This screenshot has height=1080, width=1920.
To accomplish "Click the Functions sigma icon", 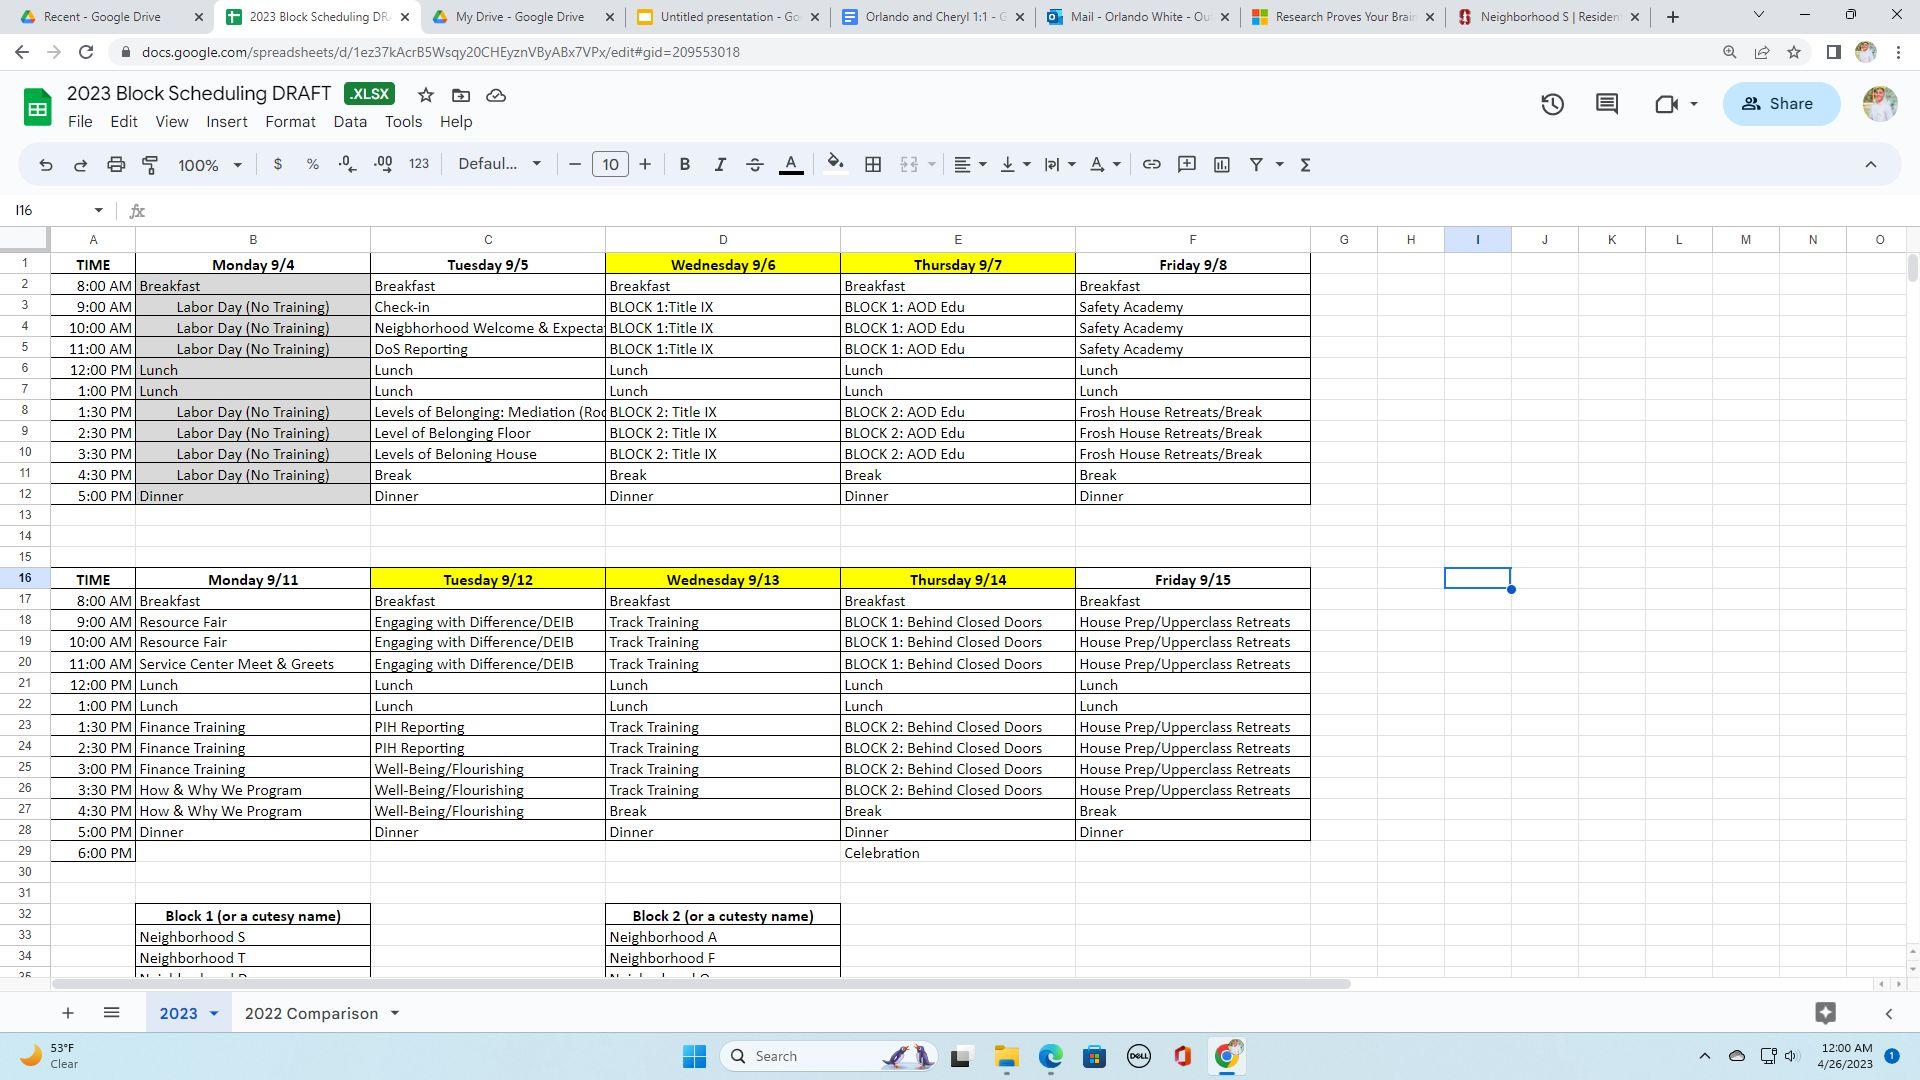I will pos(1305,165).
